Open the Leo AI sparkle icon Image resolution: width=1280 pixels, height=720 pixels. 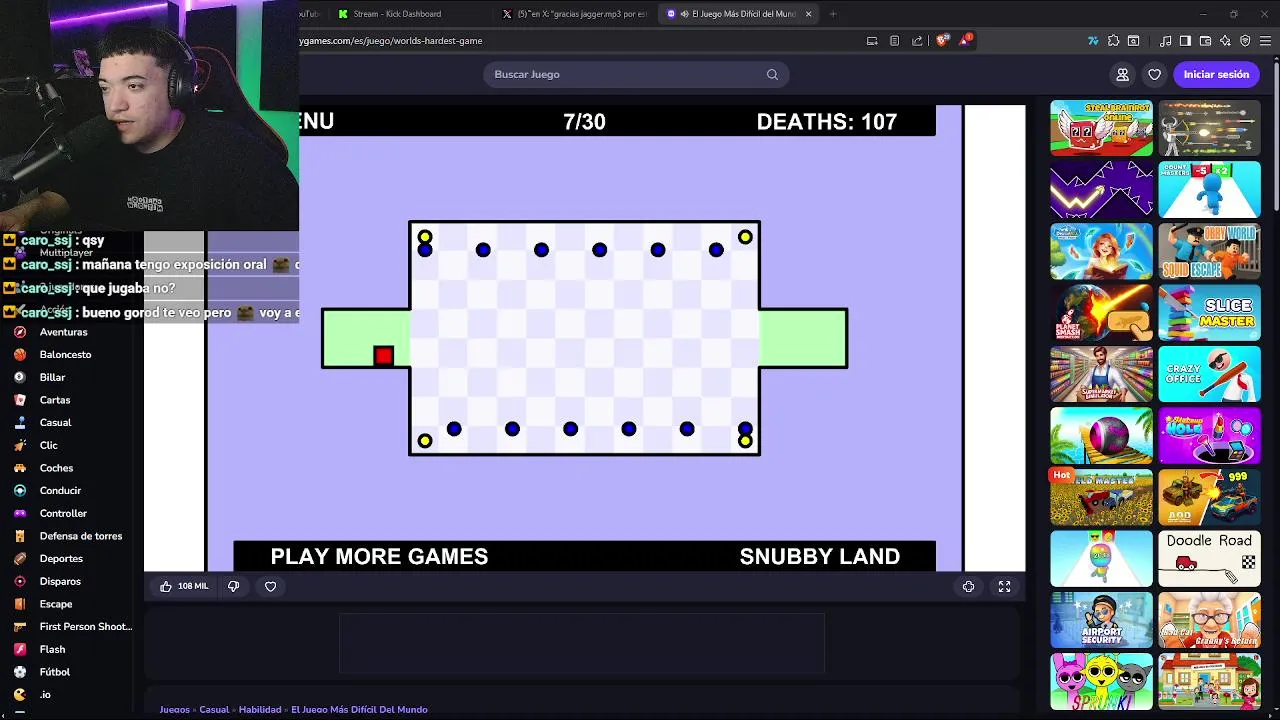1226,41
